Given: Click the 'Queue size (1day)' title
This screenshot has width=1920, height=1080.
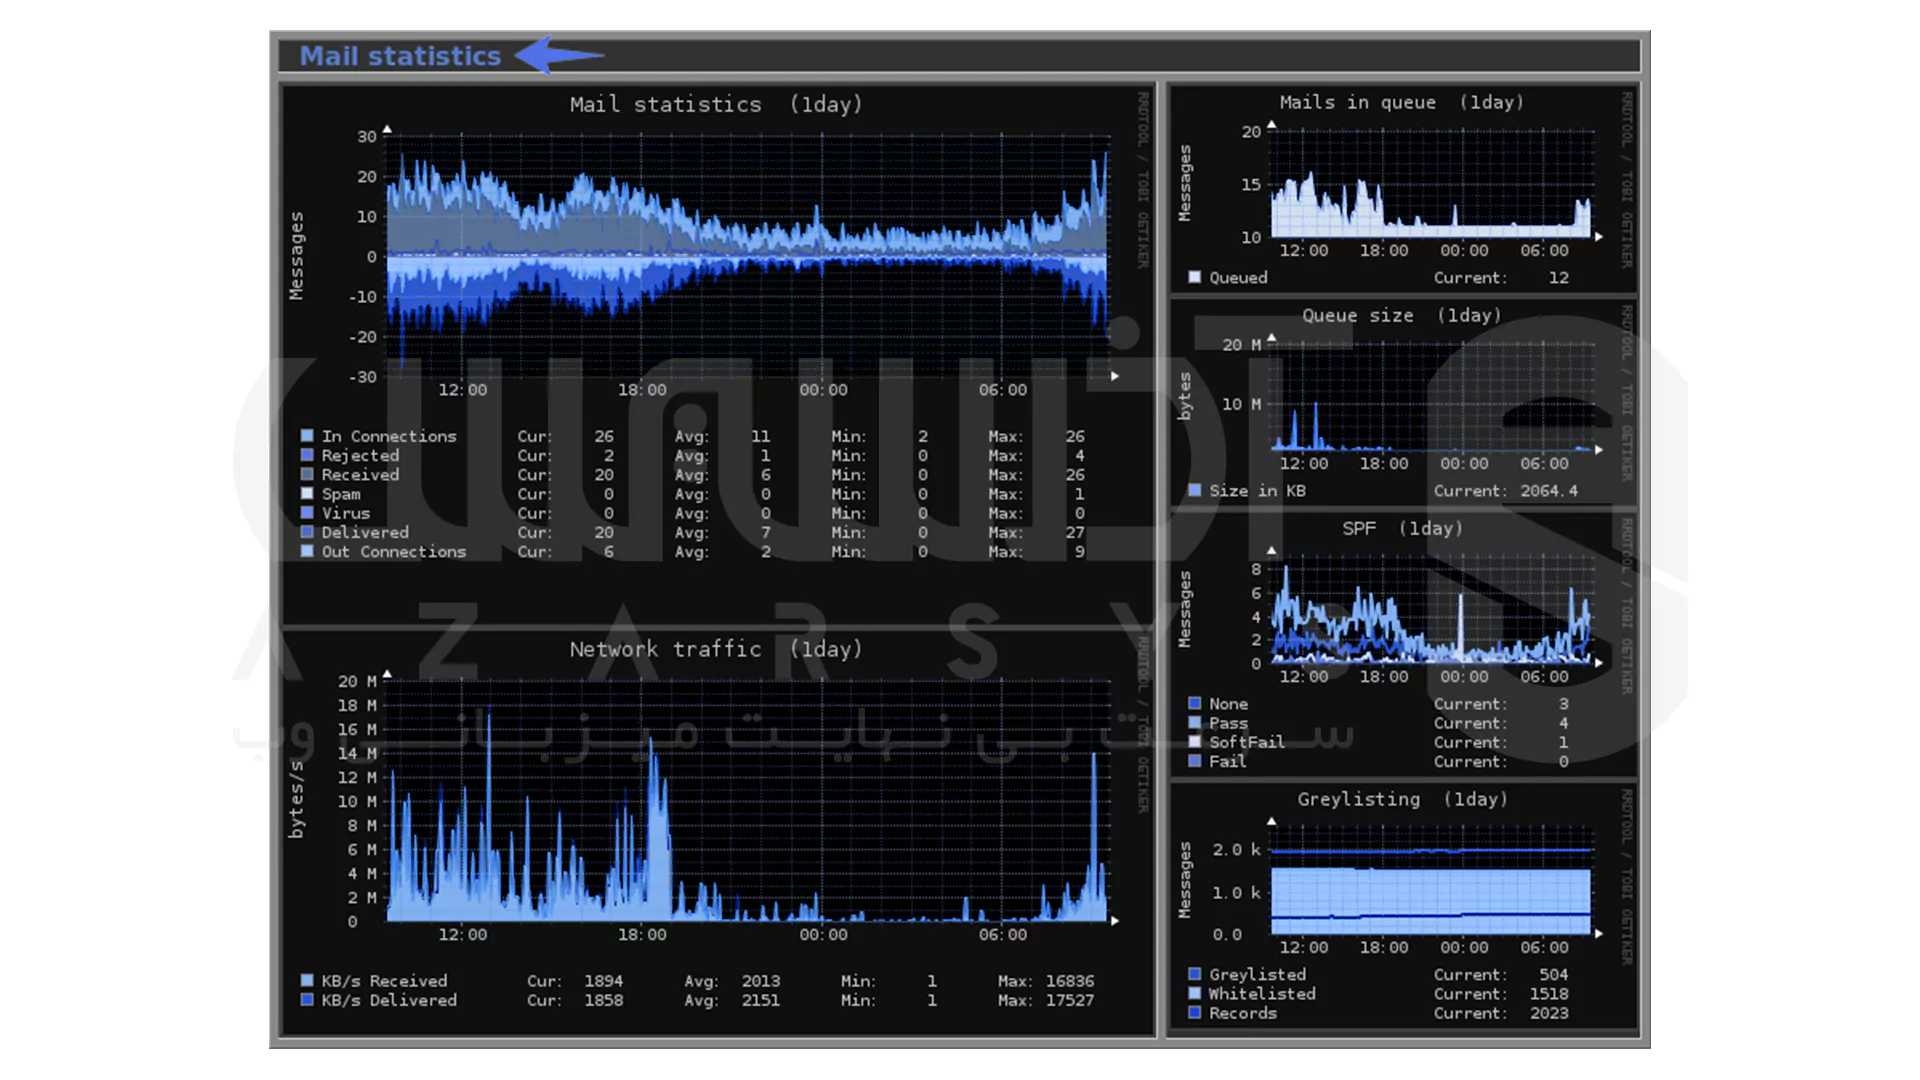Looking at the screenshot, I should coord(1402,315).
